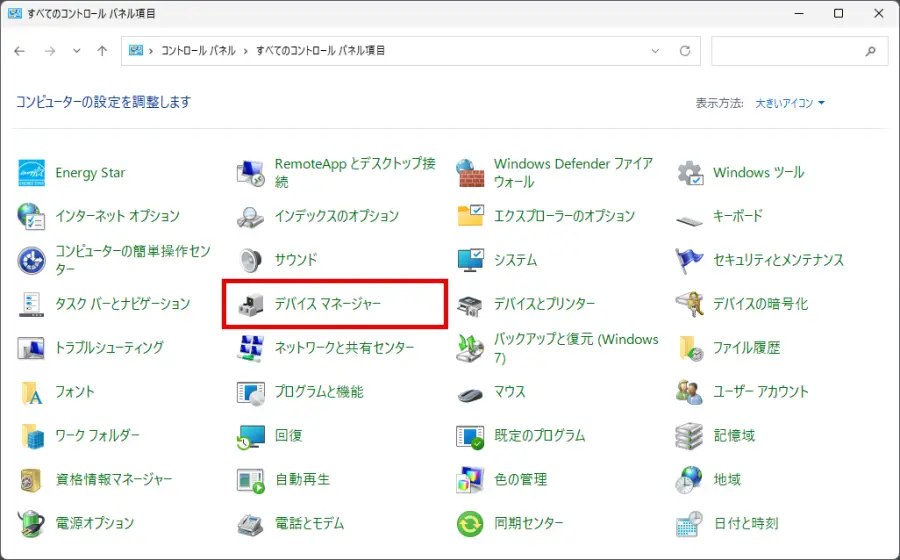Screen dimensions: 900x560
Task: Click the タスク バーとナビゲーション icon
Action: [32, 304]
